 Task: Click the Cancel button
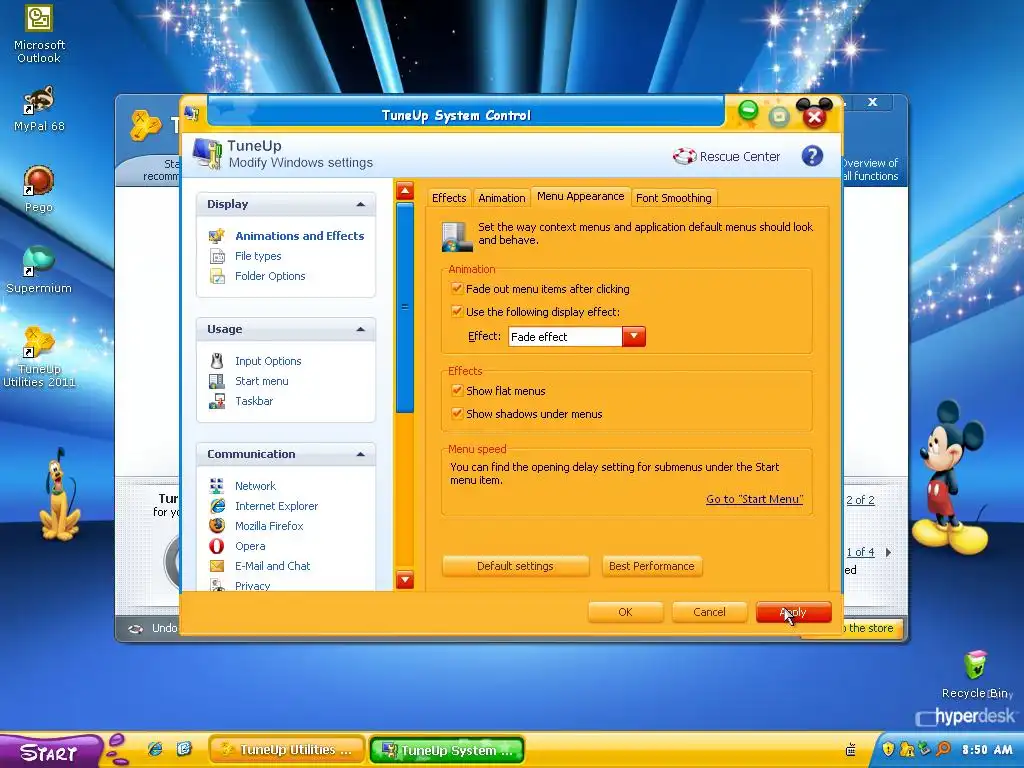(709, 612)
